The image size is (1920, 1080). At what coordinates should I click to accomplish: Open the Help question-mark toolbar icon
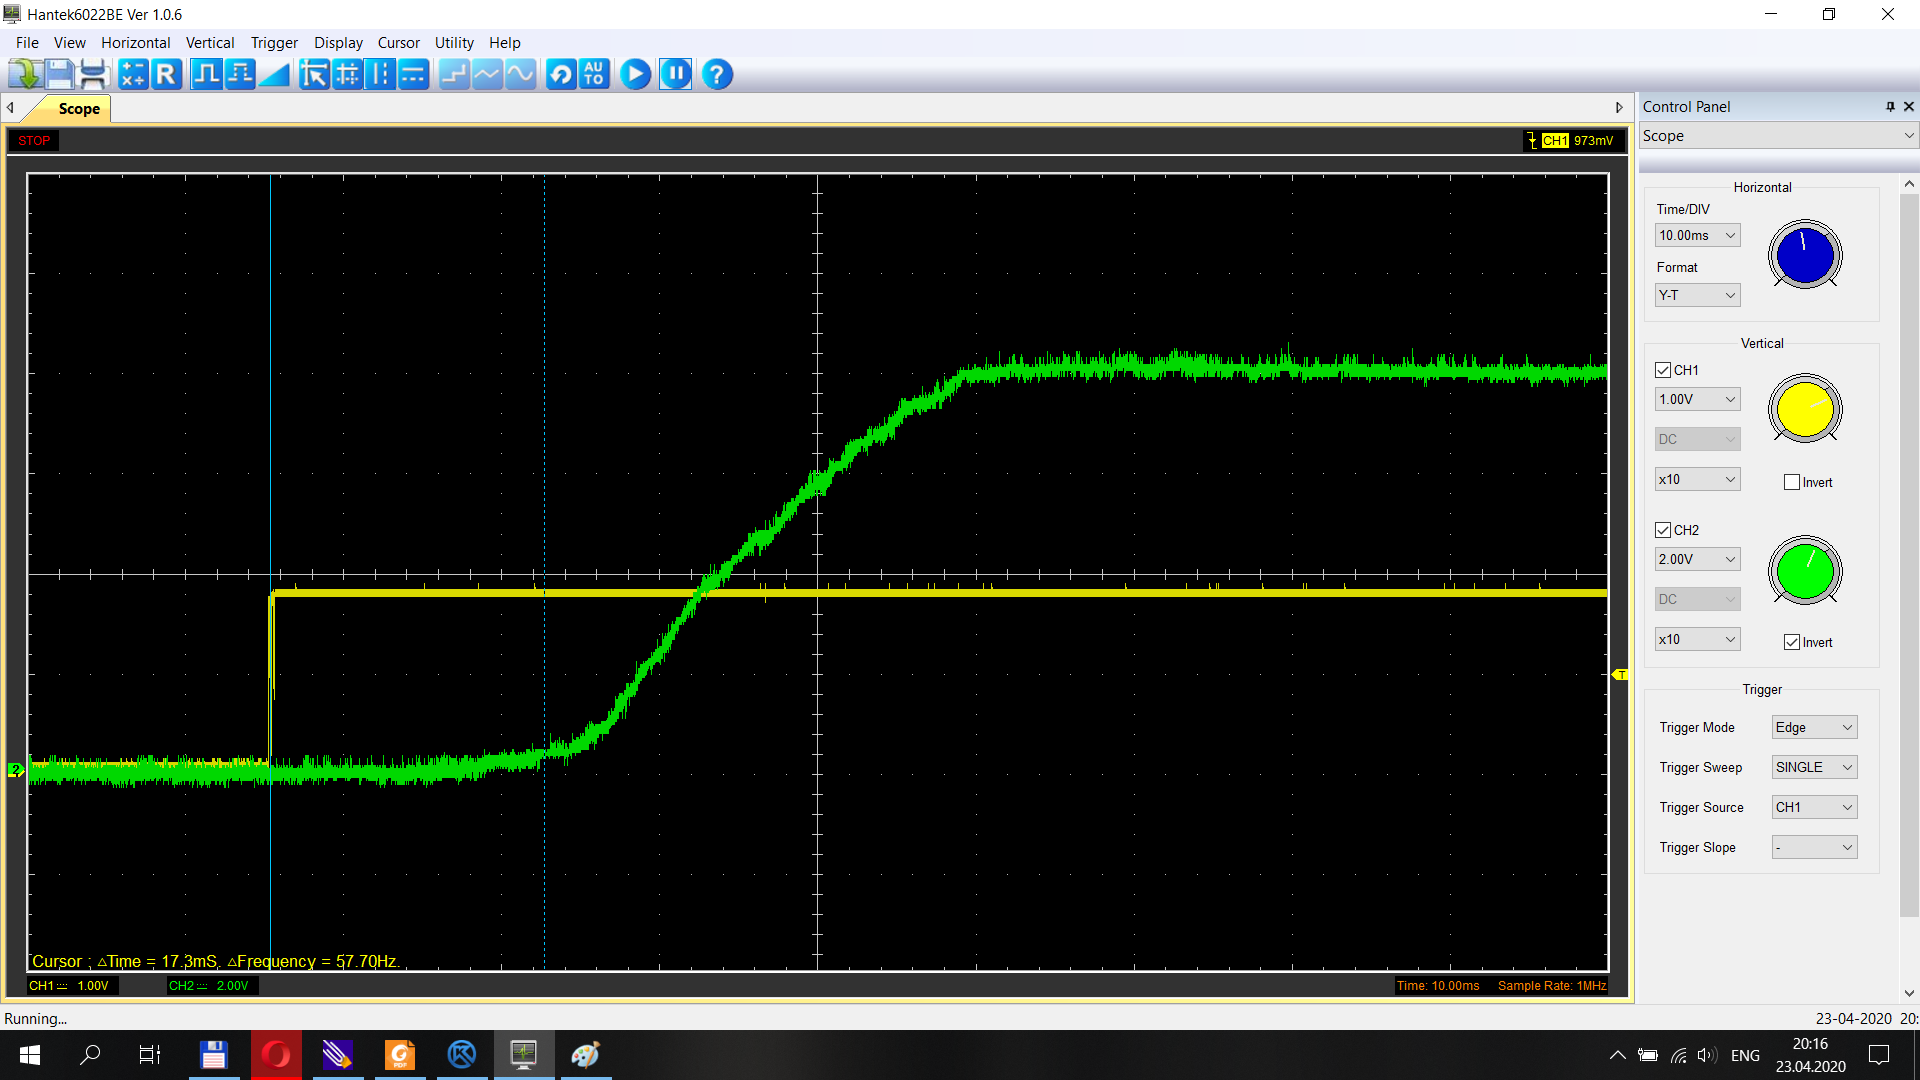(x=717, y=74)
